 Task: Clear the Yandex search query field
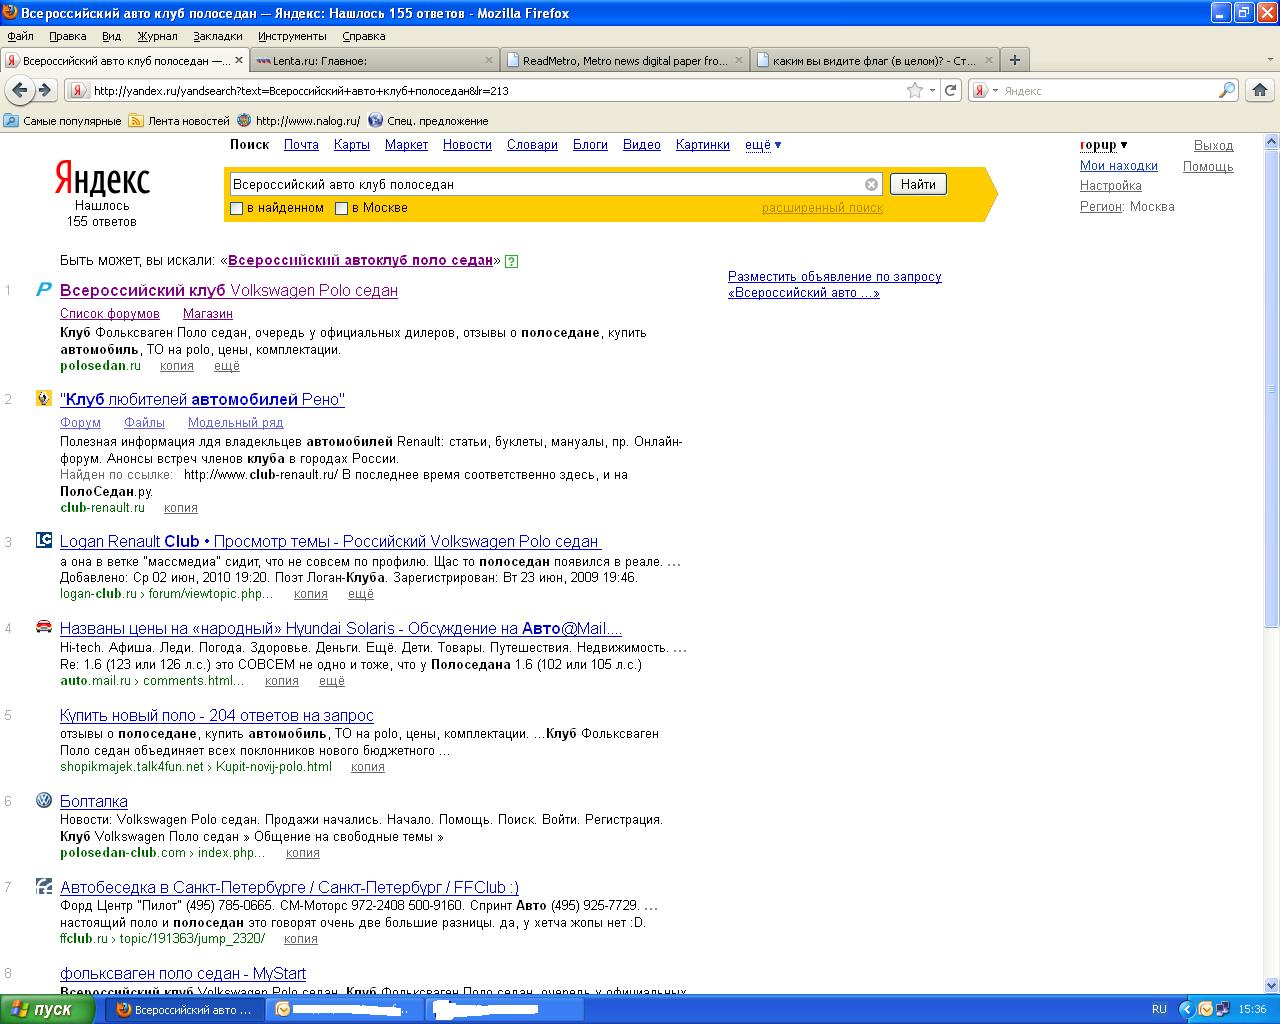point(871,184)
